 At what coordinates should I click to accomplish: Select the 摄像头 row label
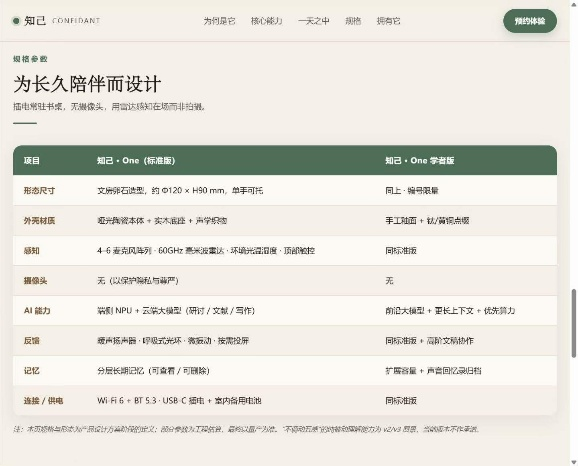tap(35, 281)
